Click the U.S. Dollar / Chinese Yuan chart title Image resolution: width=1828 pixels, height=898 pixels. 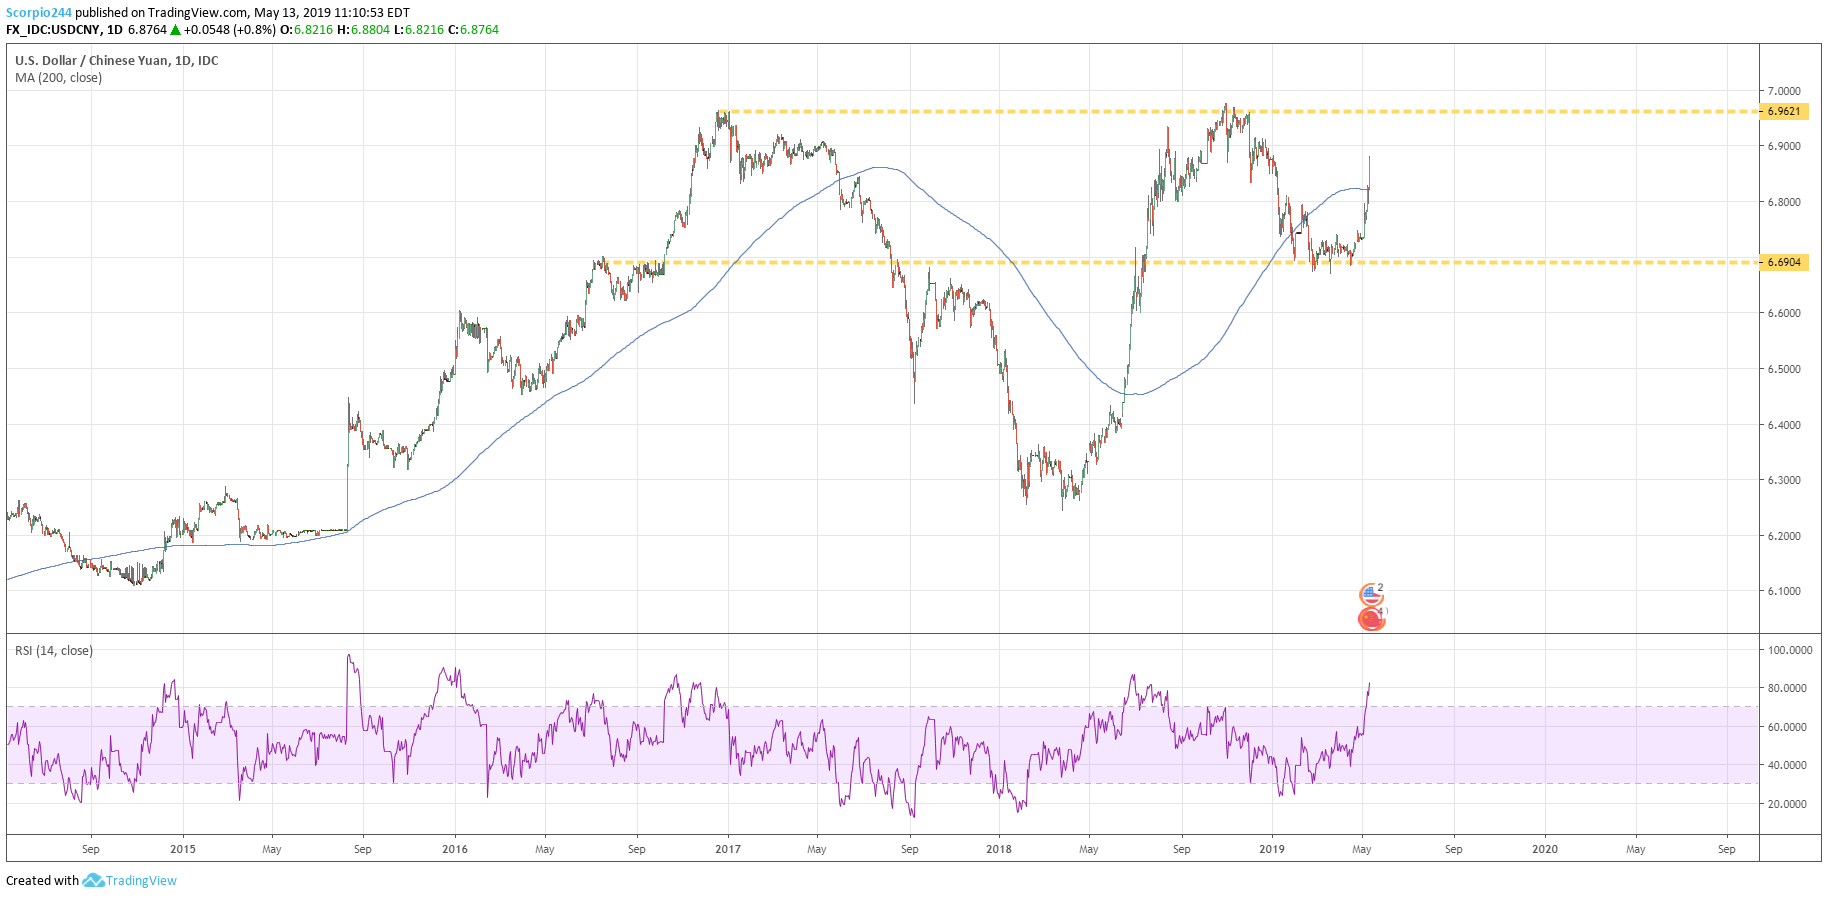117,61
